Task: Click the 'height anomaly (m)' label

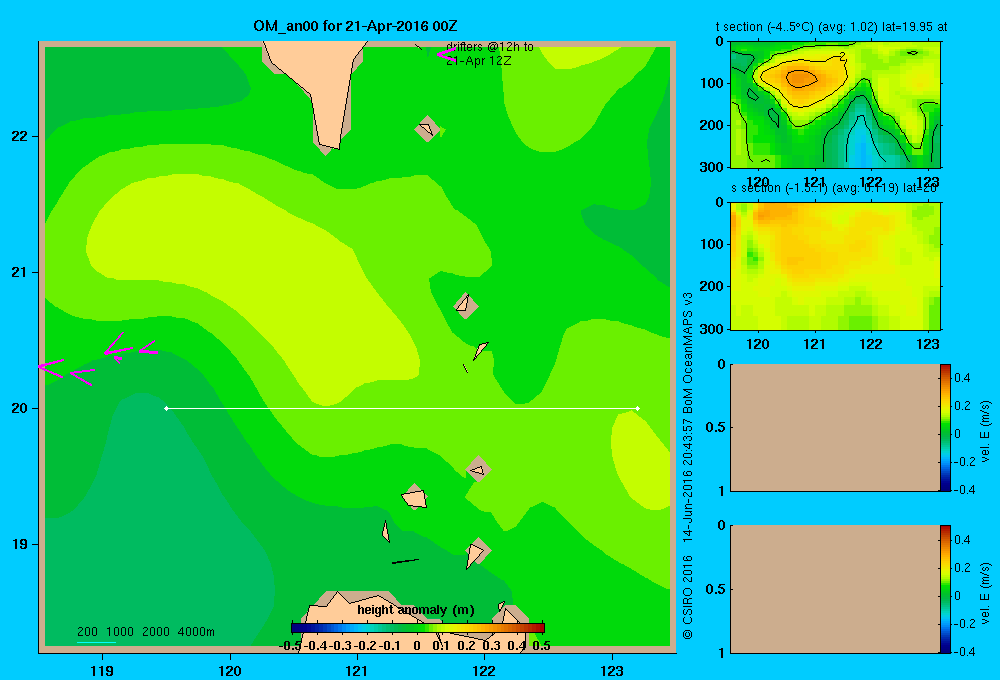Action: 415,610
